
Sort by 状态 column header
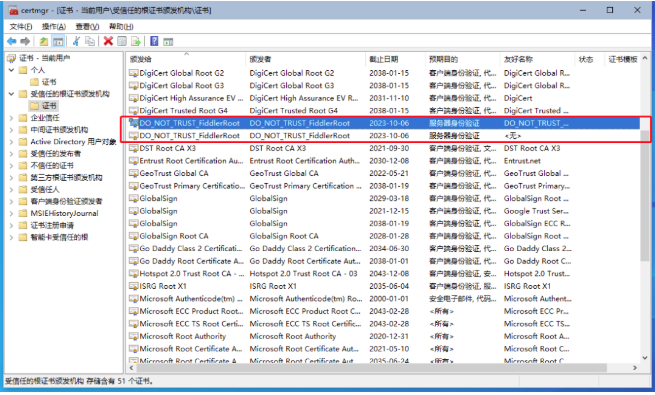tap(589, 59)
